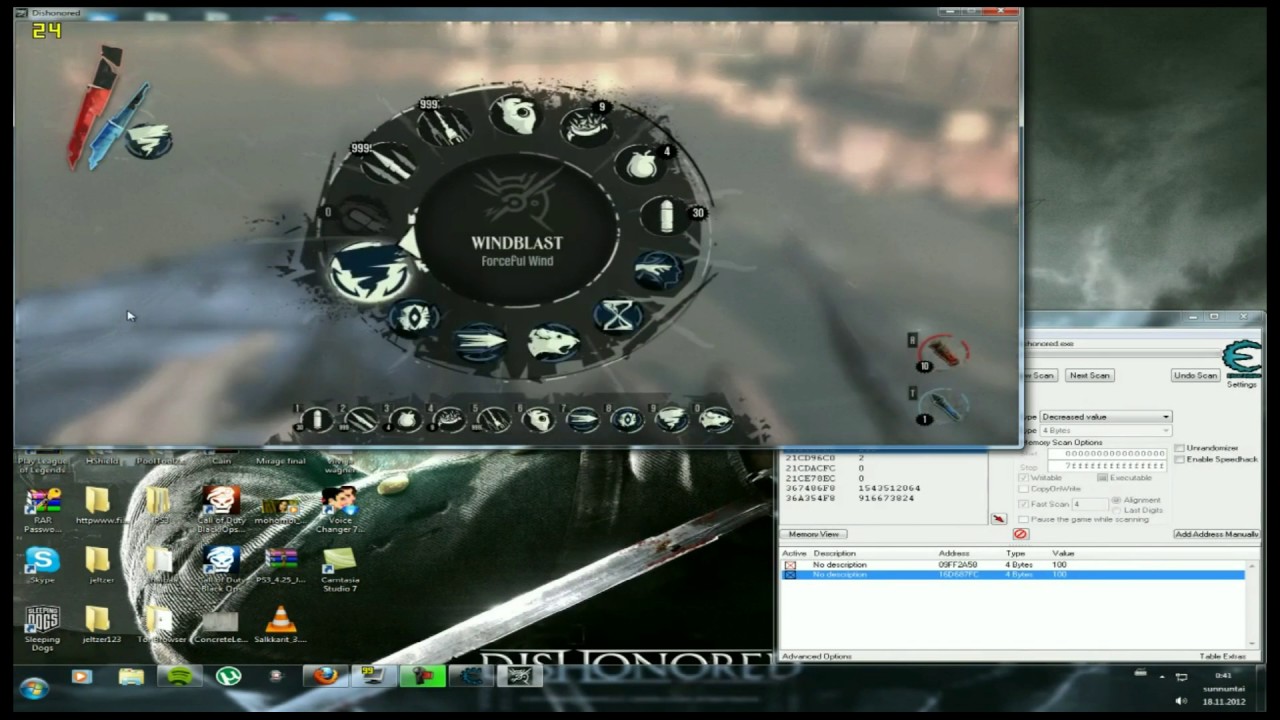The height and width of the screenshot is (720, 1280).
Task: Open Memory View
Action: coord(814,534)
